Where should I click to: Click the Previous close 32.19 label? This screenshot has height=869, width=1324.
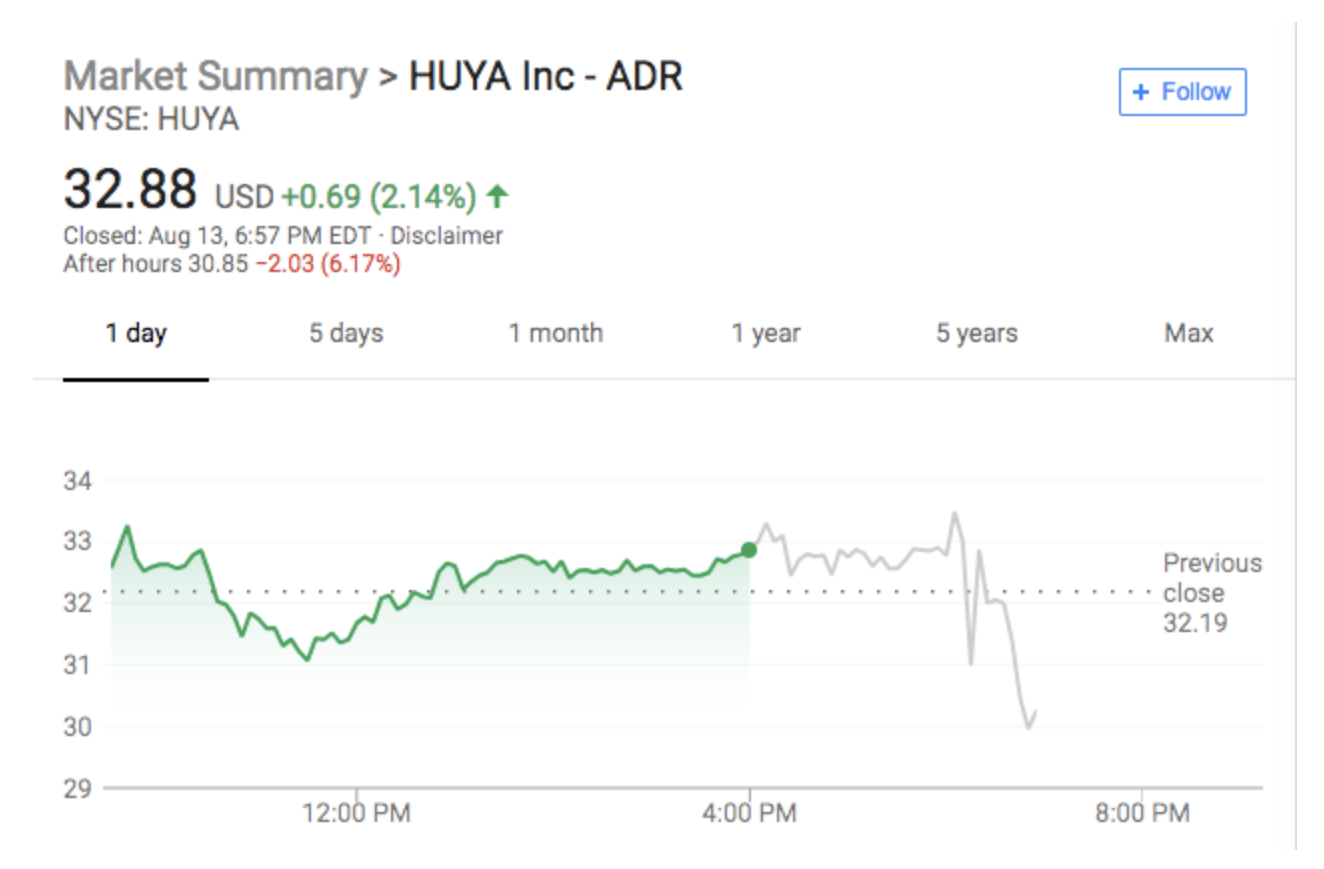[x=1212, y=593]
